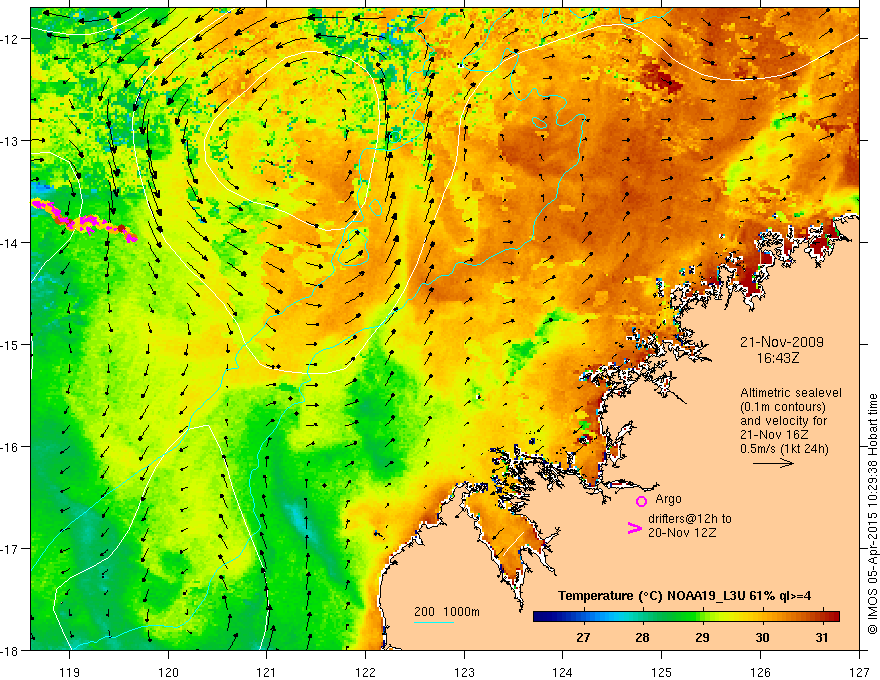Click colorbar tick label 31

tap(822, 637)
